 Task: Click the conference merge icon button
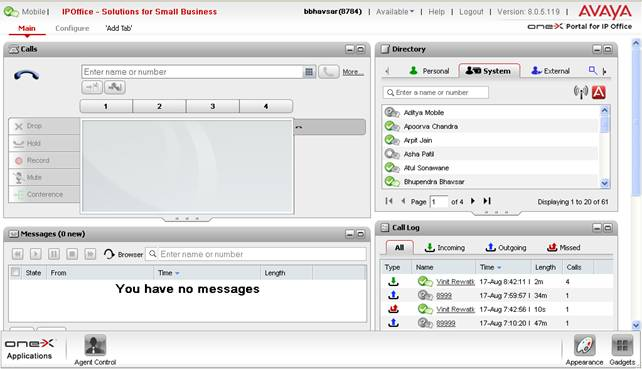pos(115,87)
